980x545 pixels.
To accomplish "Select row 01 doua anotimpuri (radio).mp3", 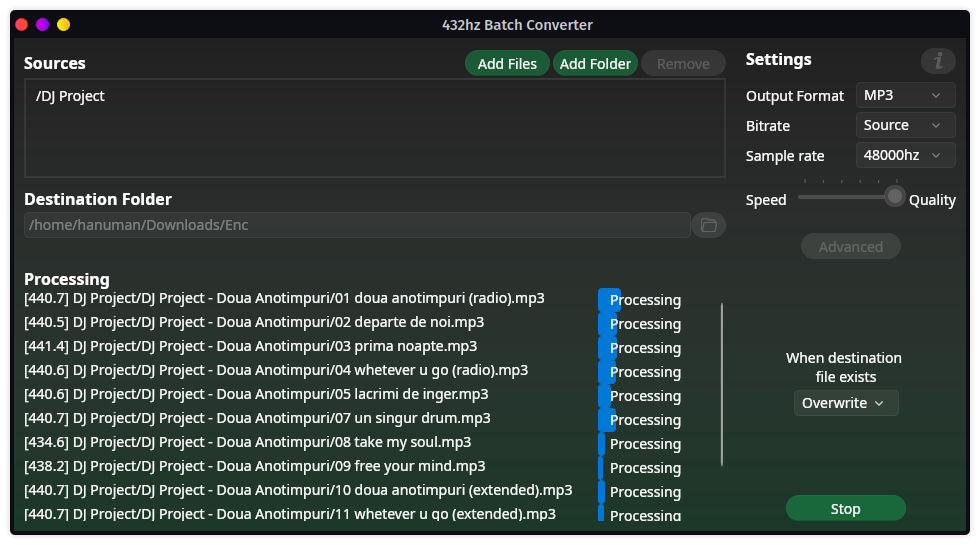I will click(284, 298).
